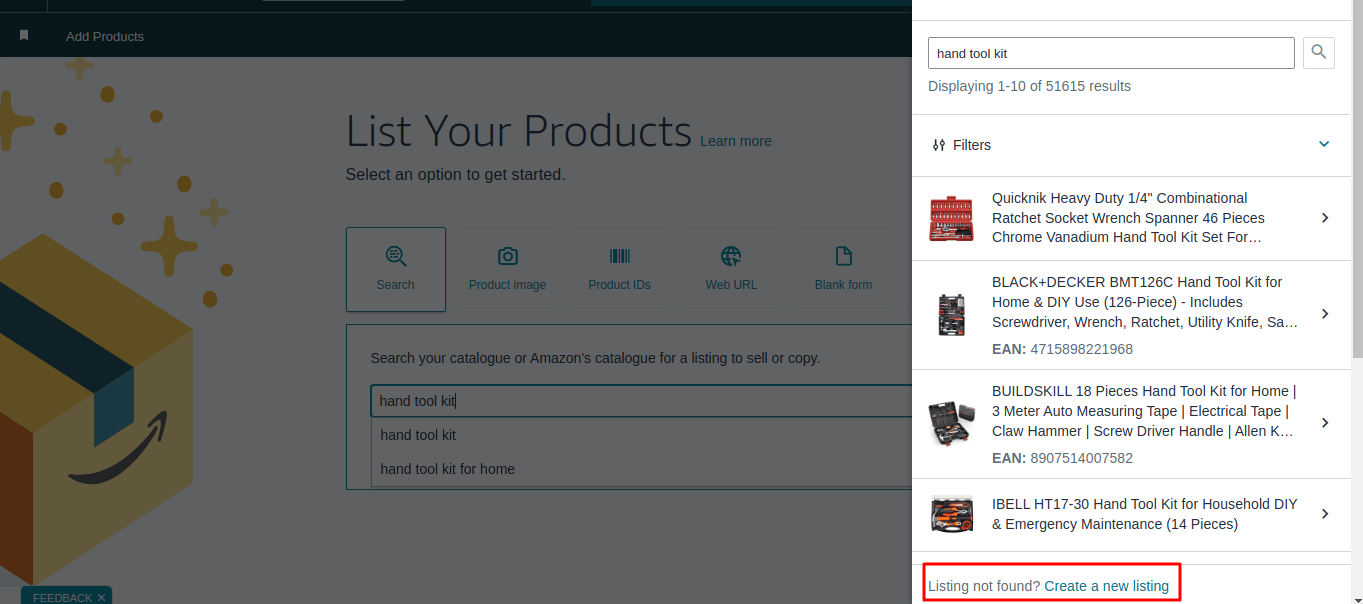Click Create a new listing link
Image resolution: width=1363 pixels, height=604 pixels.
pyautogui.click(x=1106, y=586)
